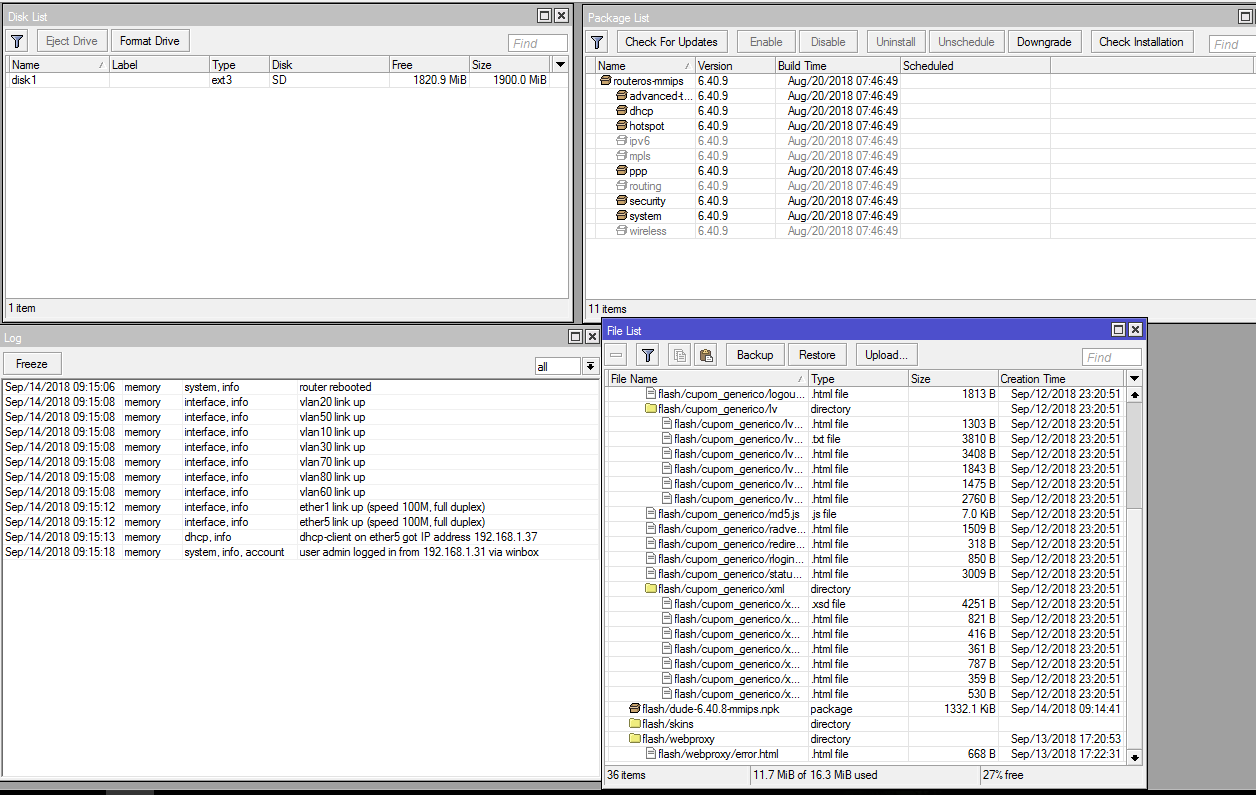Click the dhcp package icon
Image resolution: width=1256 pixels, height=795 pixels.
pos(621,111)
